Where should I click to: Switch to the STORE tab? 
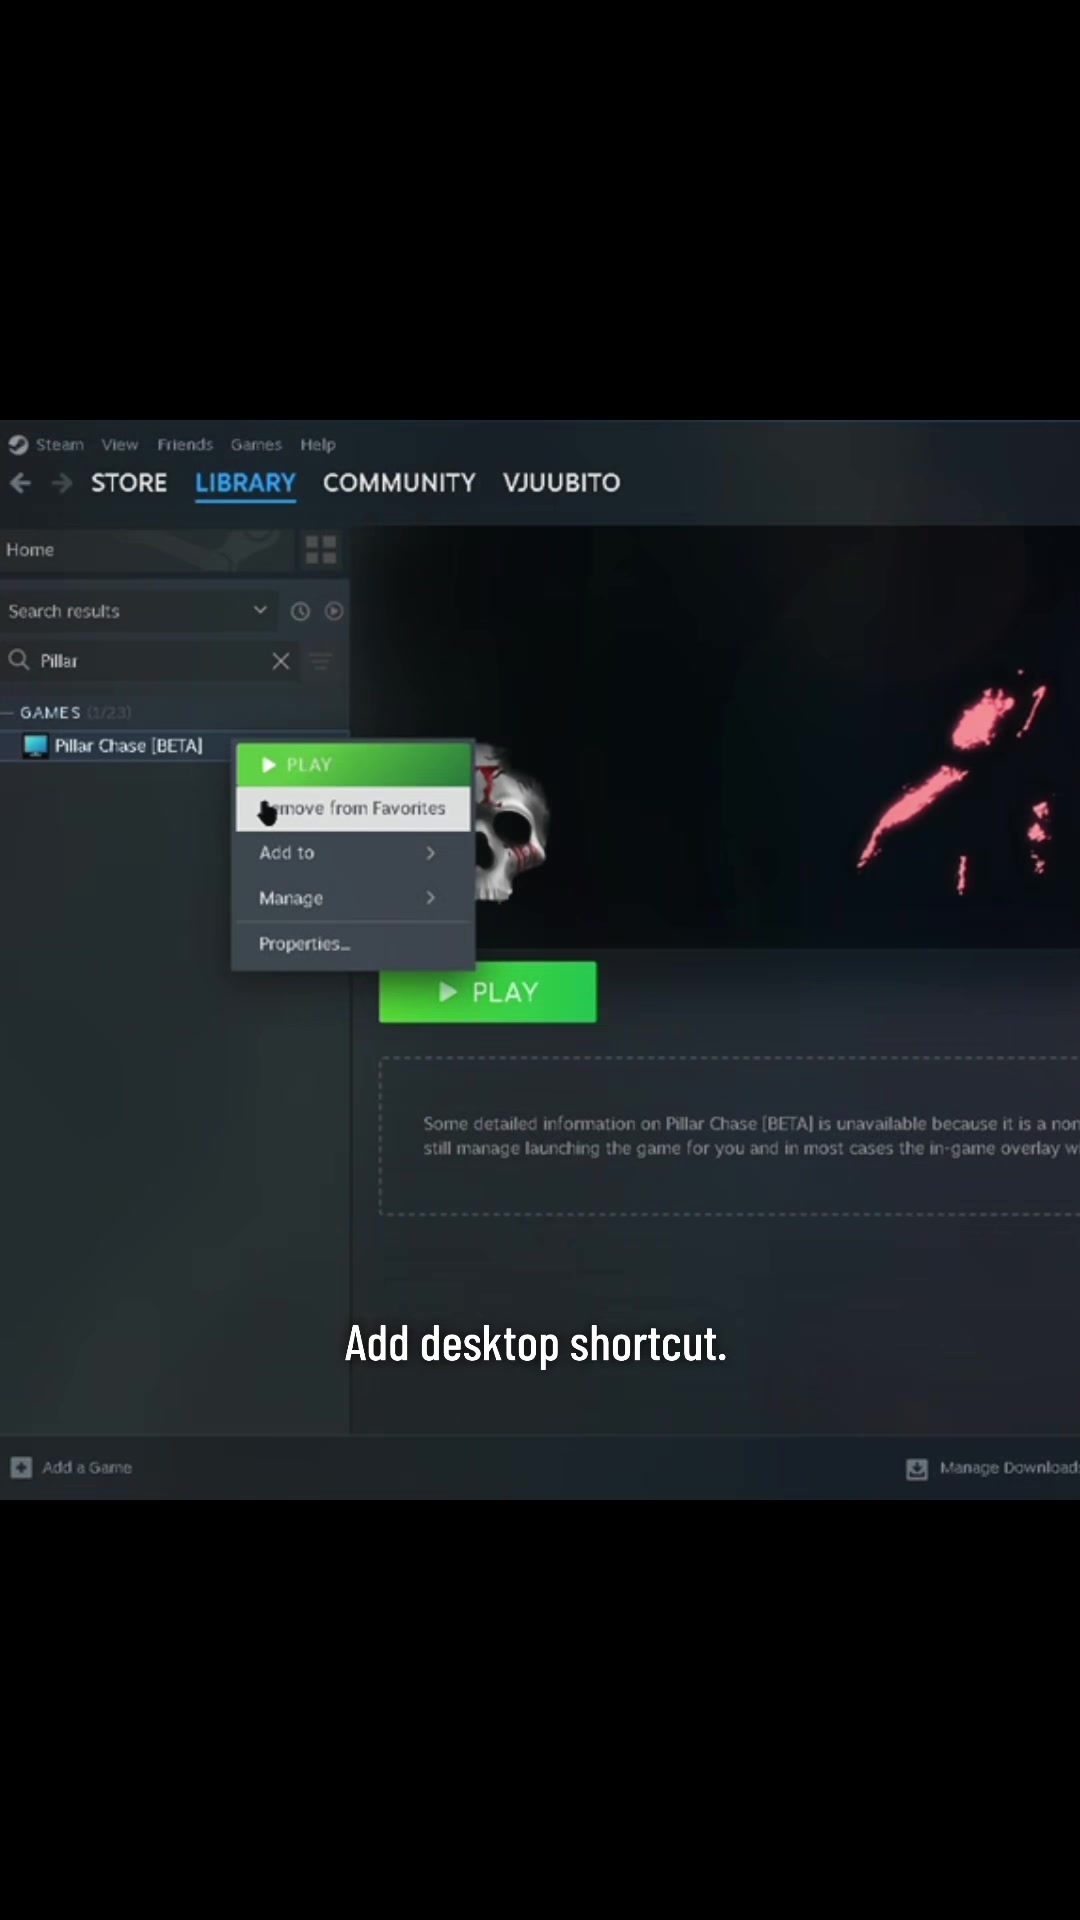tap(129, 483)
